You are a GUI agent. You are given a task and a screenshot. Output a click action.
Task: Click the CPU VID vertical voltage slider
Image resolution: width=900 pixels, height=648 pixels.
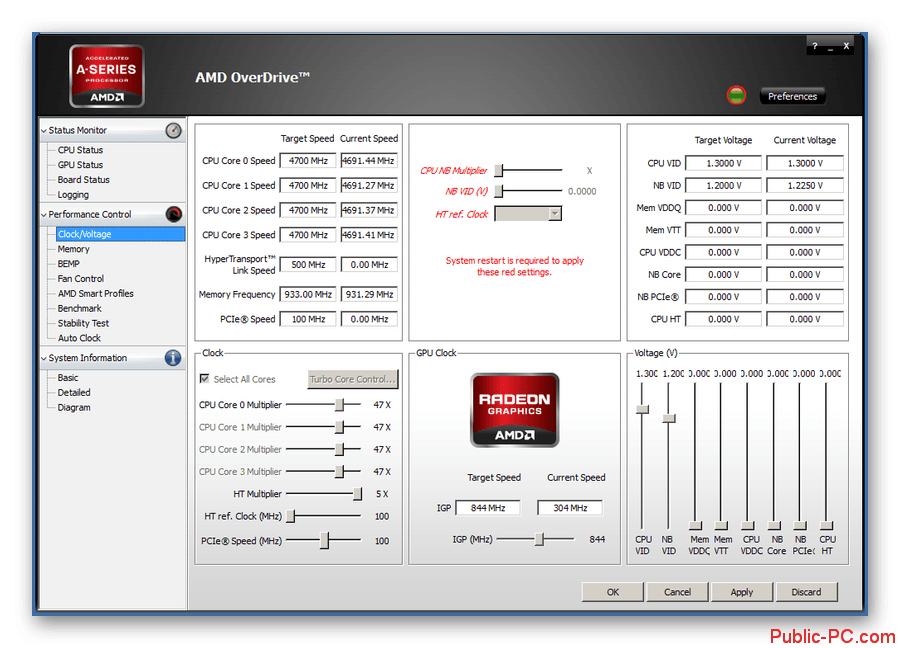(642, 456)
